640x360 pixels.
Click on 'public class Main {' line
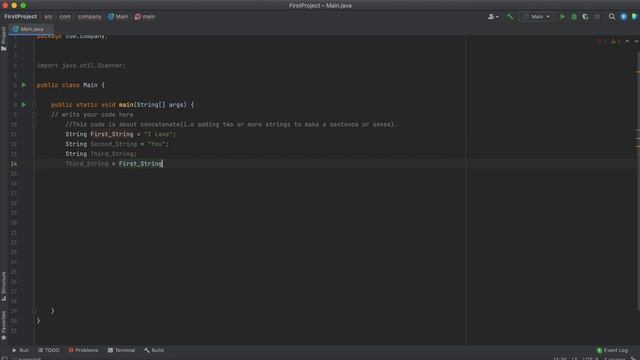71,85
